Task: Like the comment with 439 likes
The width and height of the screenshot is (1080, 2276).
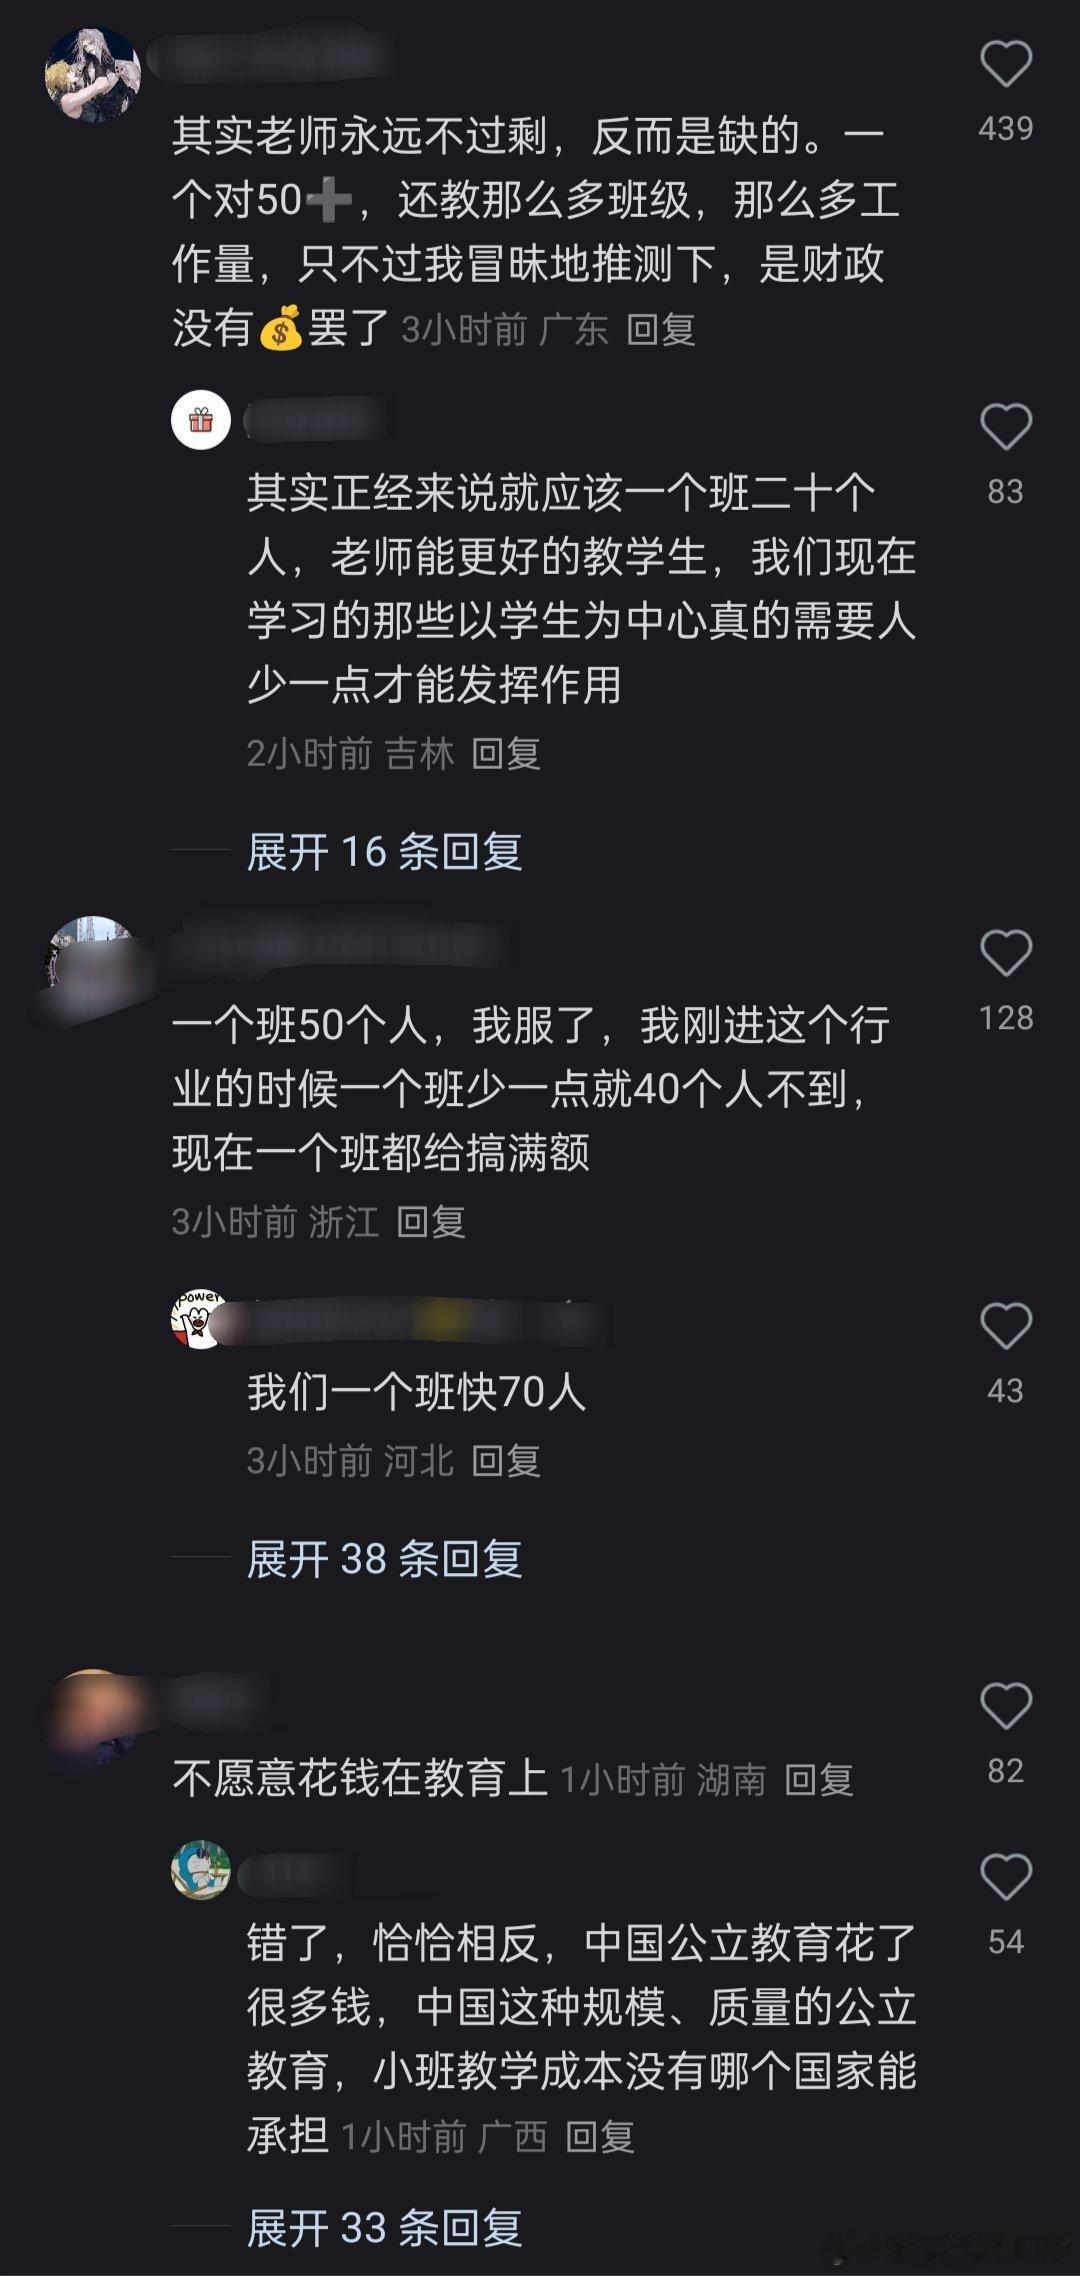Action: 1005,64
